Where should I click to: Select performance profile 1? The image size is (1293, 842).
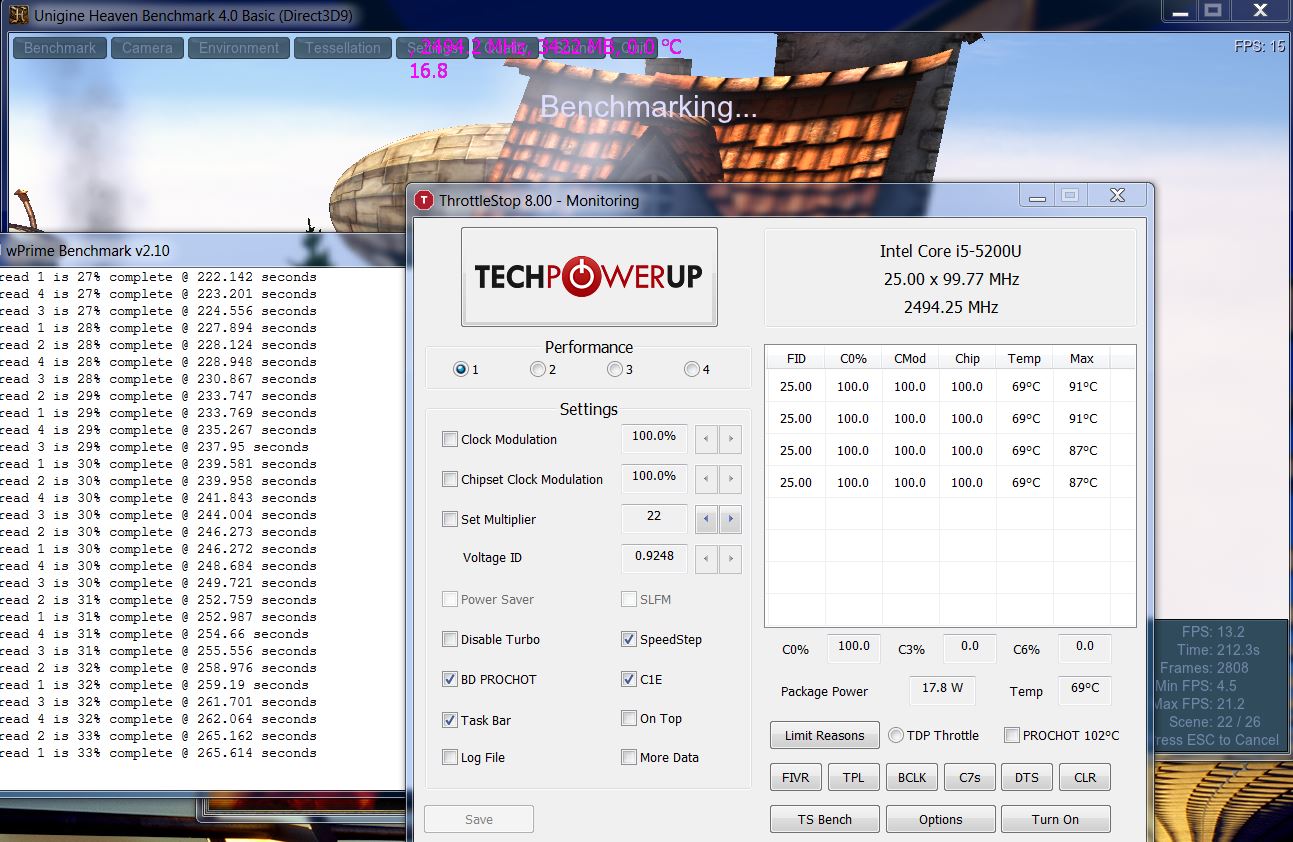coord(461,369)
